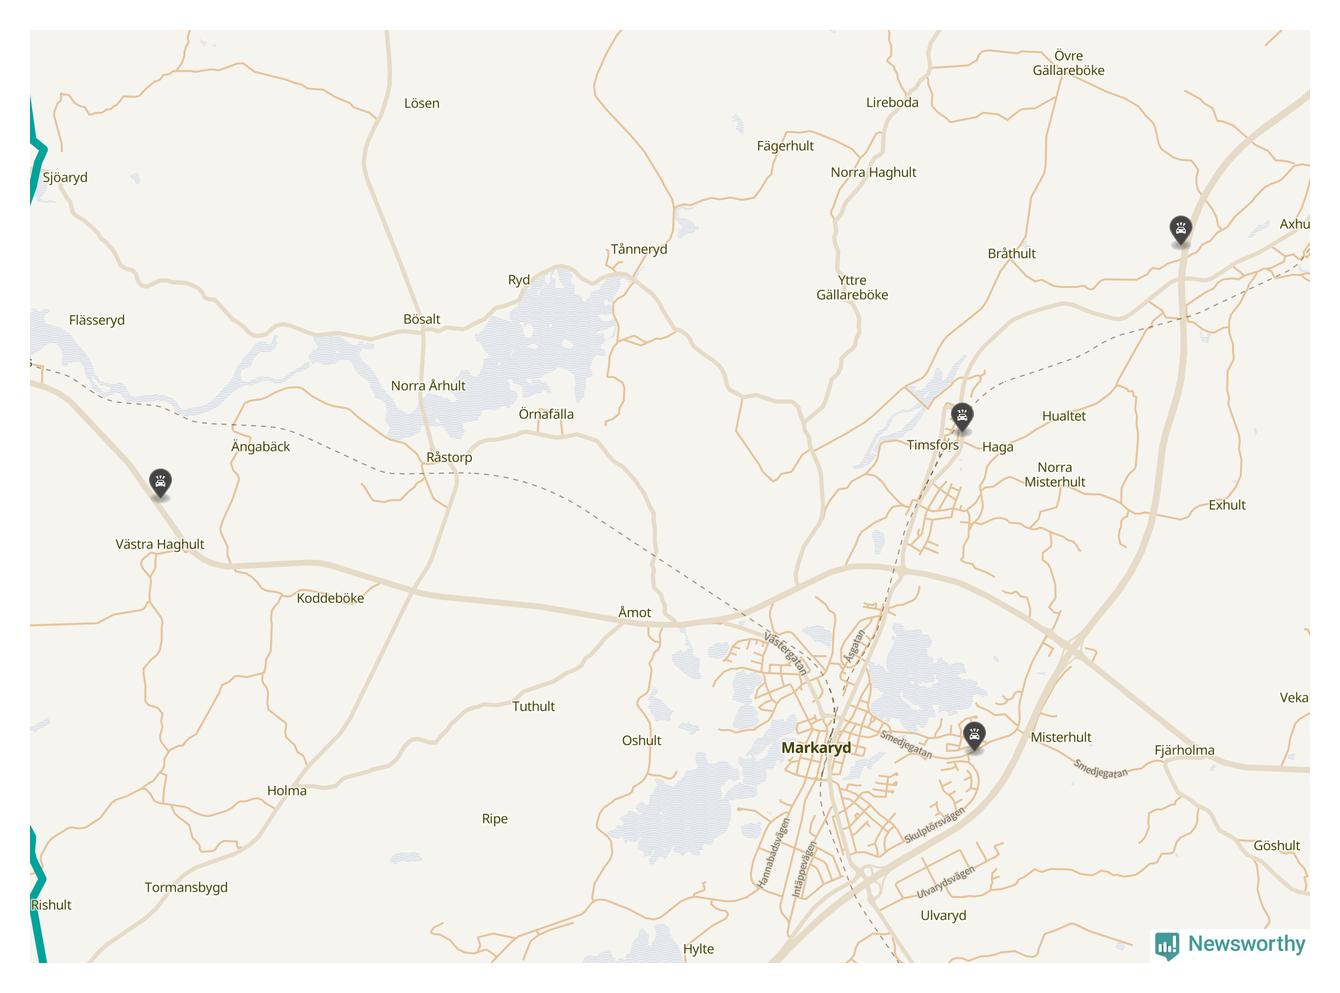The image size is (1340, 993).
Task: Open the Newsworthy link text
Action: (1247, 944)
